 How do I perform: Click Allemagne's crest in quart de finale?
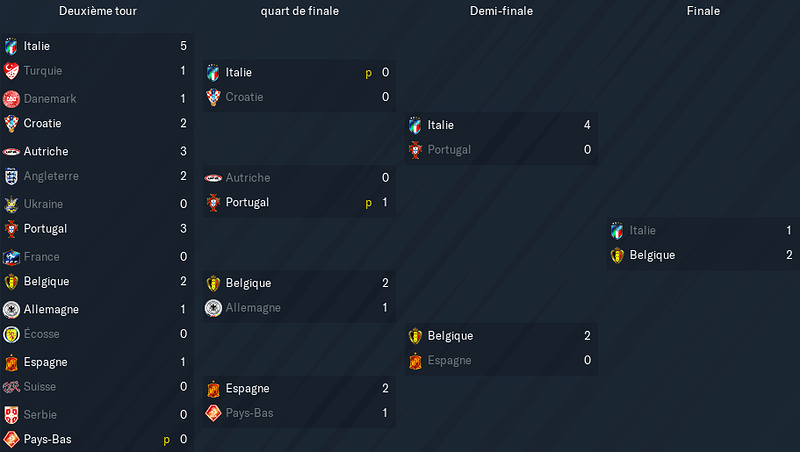[213, 308]
